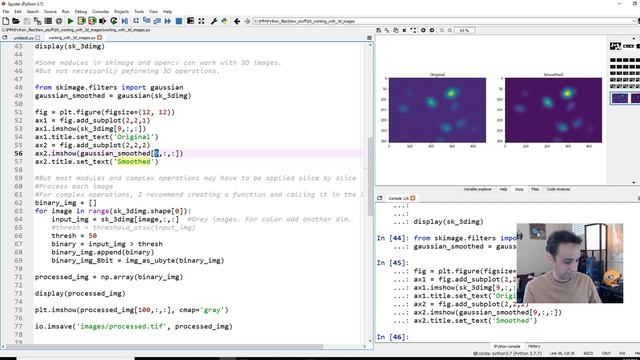Toggle fullscreen mode icon
Screen dimensions: 640x360
[201, 21]
